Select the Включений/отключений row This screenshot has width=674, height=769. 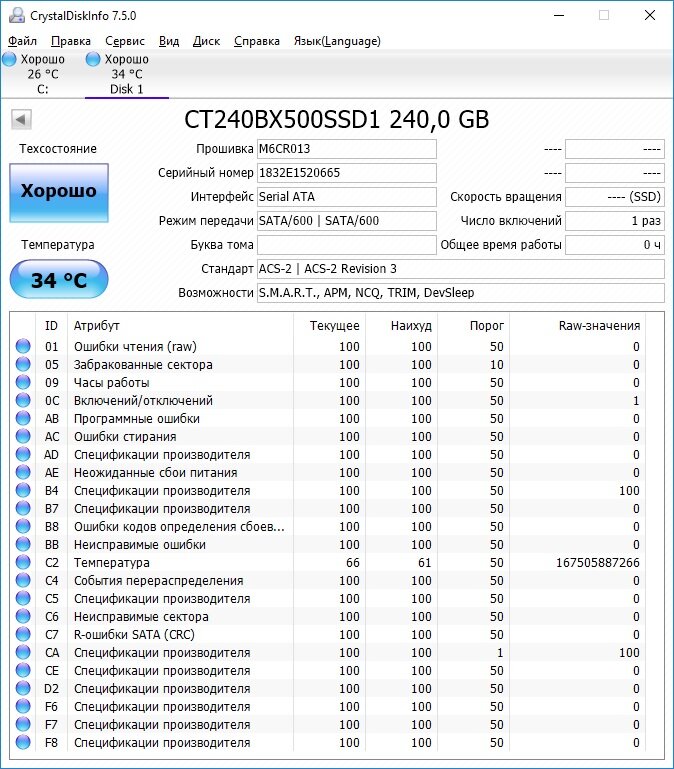(x=328, y=400)
